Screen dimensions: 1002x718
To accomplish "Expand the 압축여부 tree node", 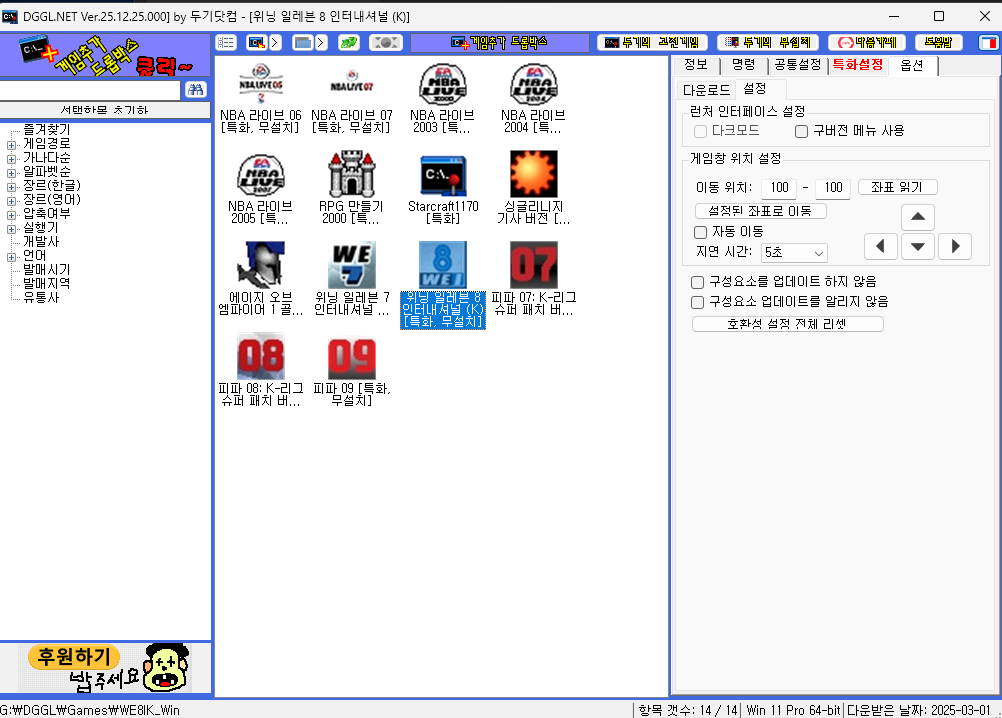I will coord(12,215).
